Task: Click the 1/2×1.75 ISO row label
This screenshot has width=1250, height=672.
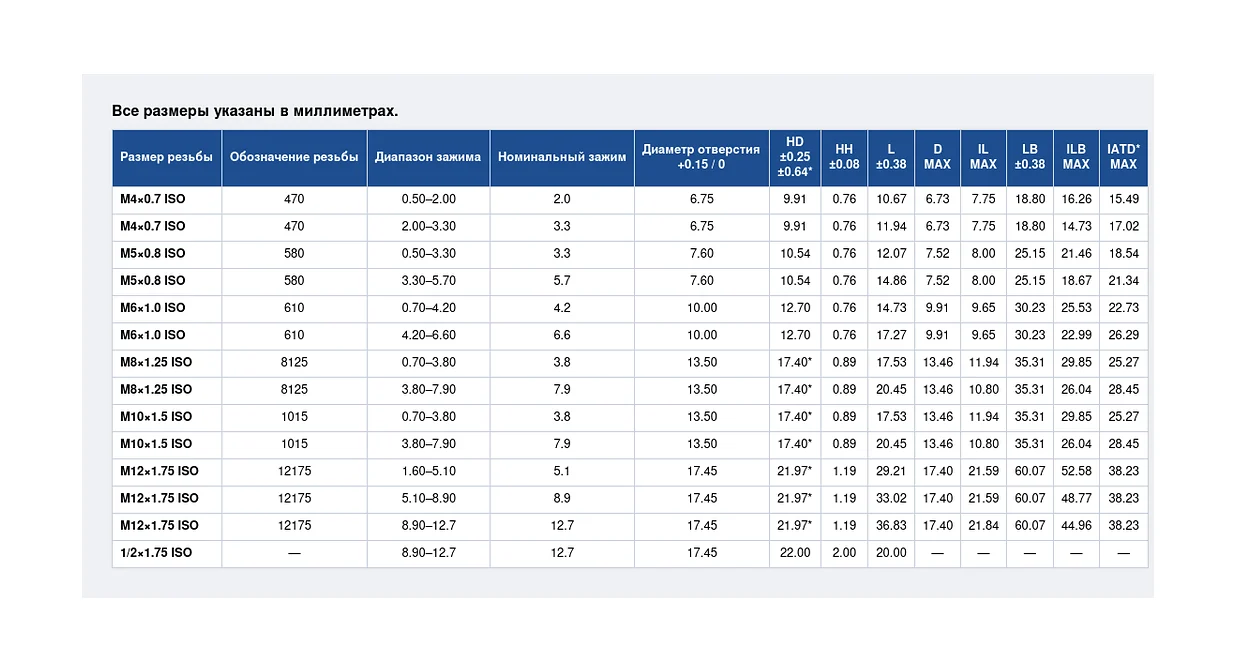Action: point(156,552)
